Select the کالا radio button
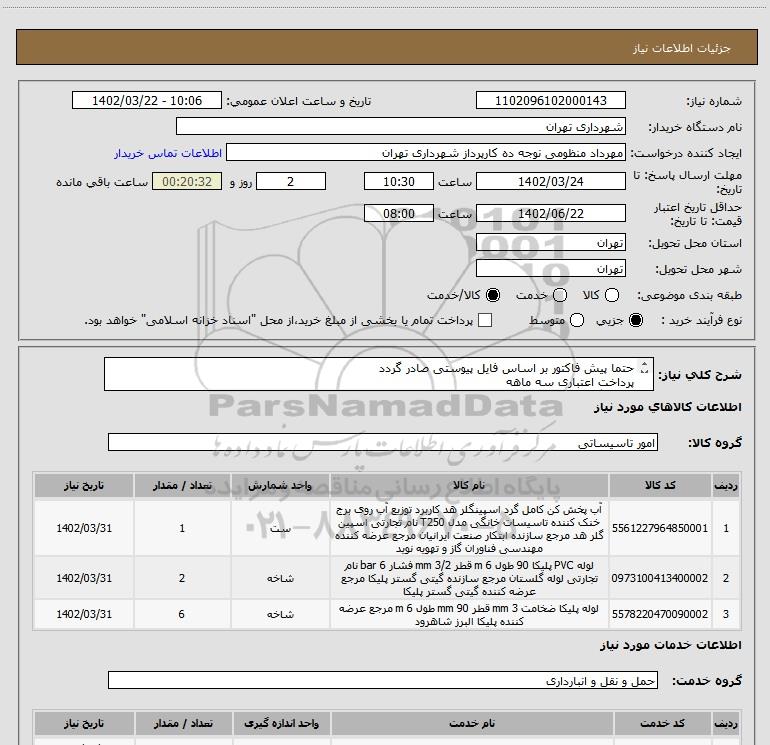Screen dimensions: 770x745 point(612,295)
